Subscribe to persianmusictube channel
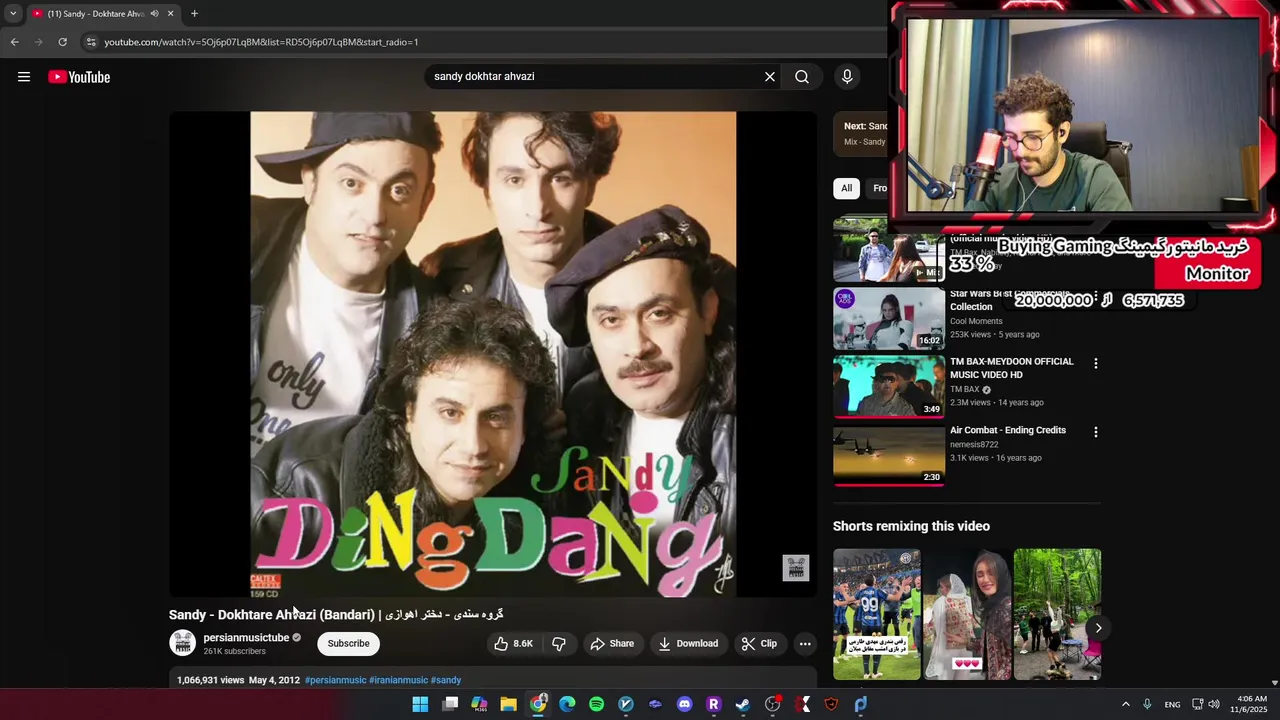The image size is (1280, 720). click(x=348, y=644)
